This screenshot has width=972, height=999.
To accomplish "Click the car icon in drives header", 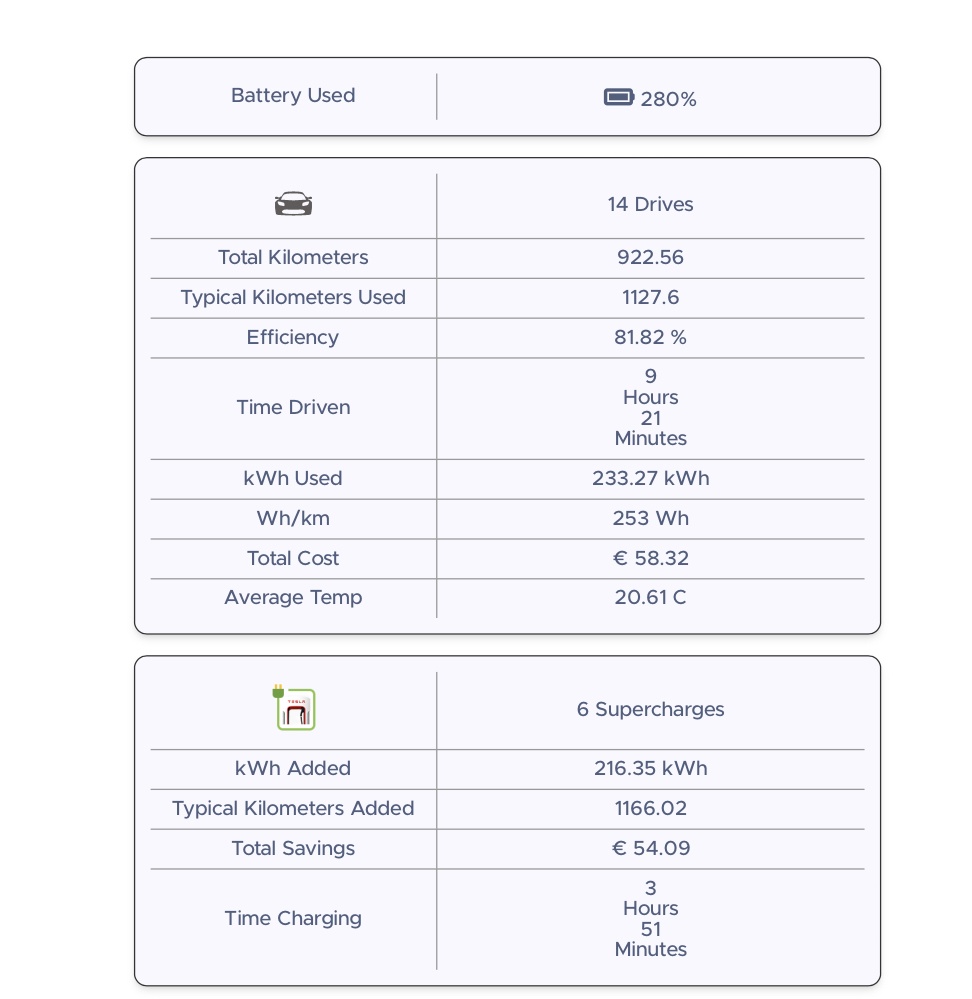I will tap(293, 205).
